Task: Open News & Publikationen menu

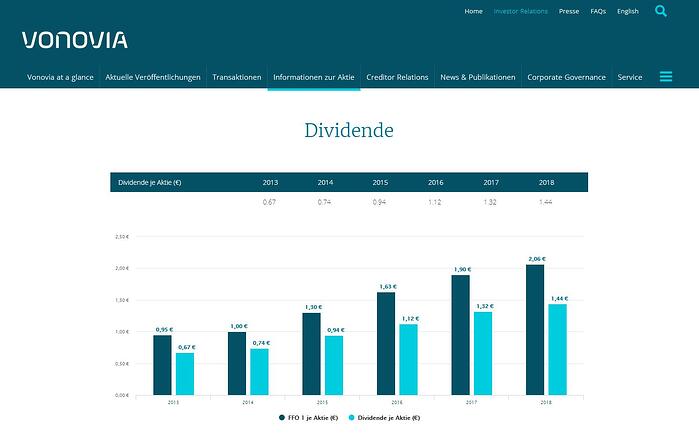Action: 478,77
